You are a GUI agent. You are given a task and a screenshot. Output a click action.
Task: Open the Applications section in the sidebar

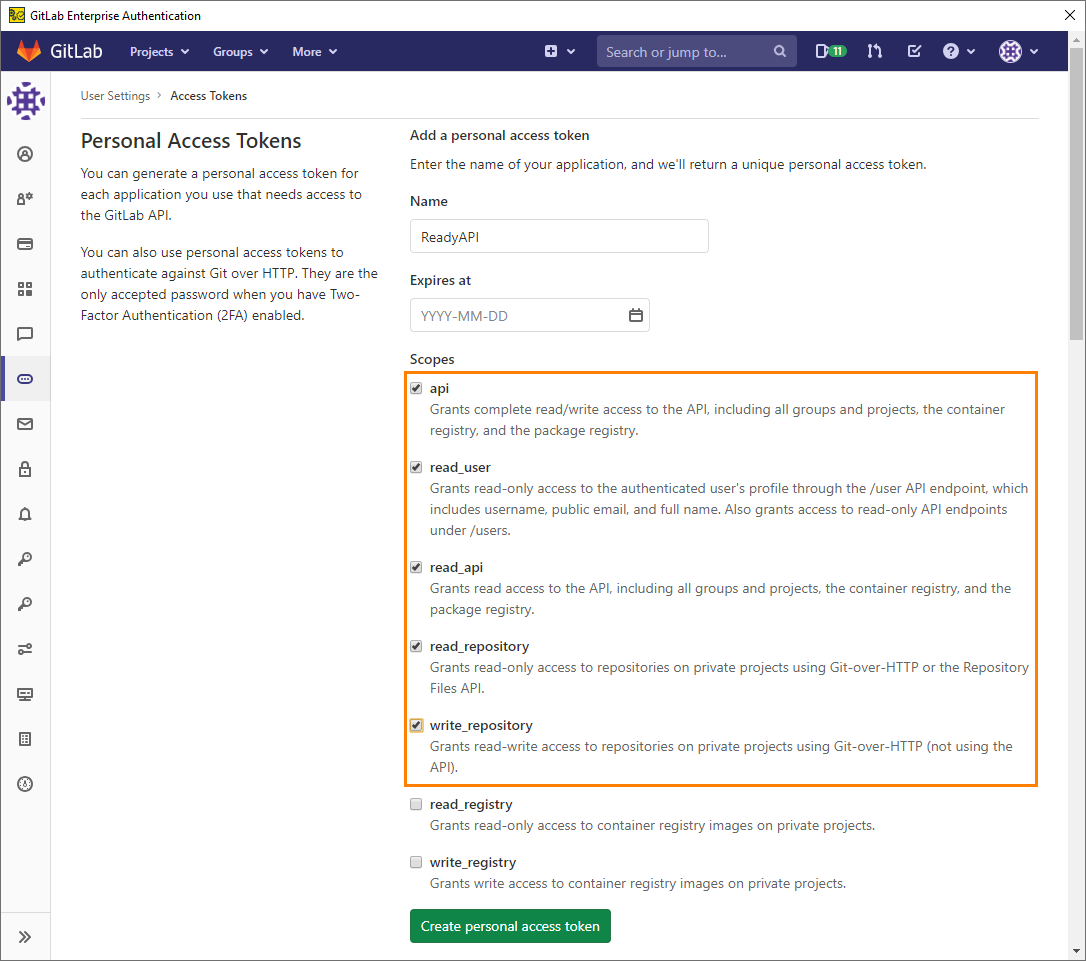point(25,289)
